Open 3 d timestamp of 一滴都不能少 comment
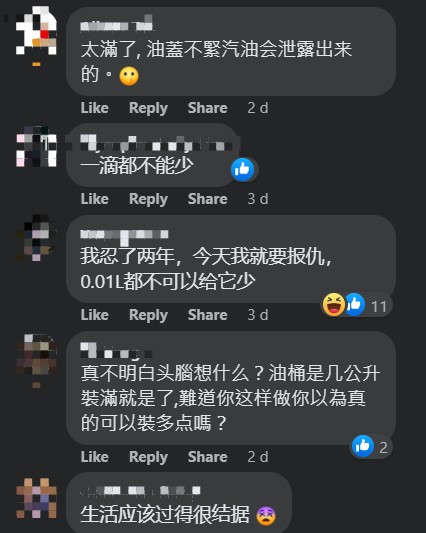Screen dimensions: 426x533 258,199
